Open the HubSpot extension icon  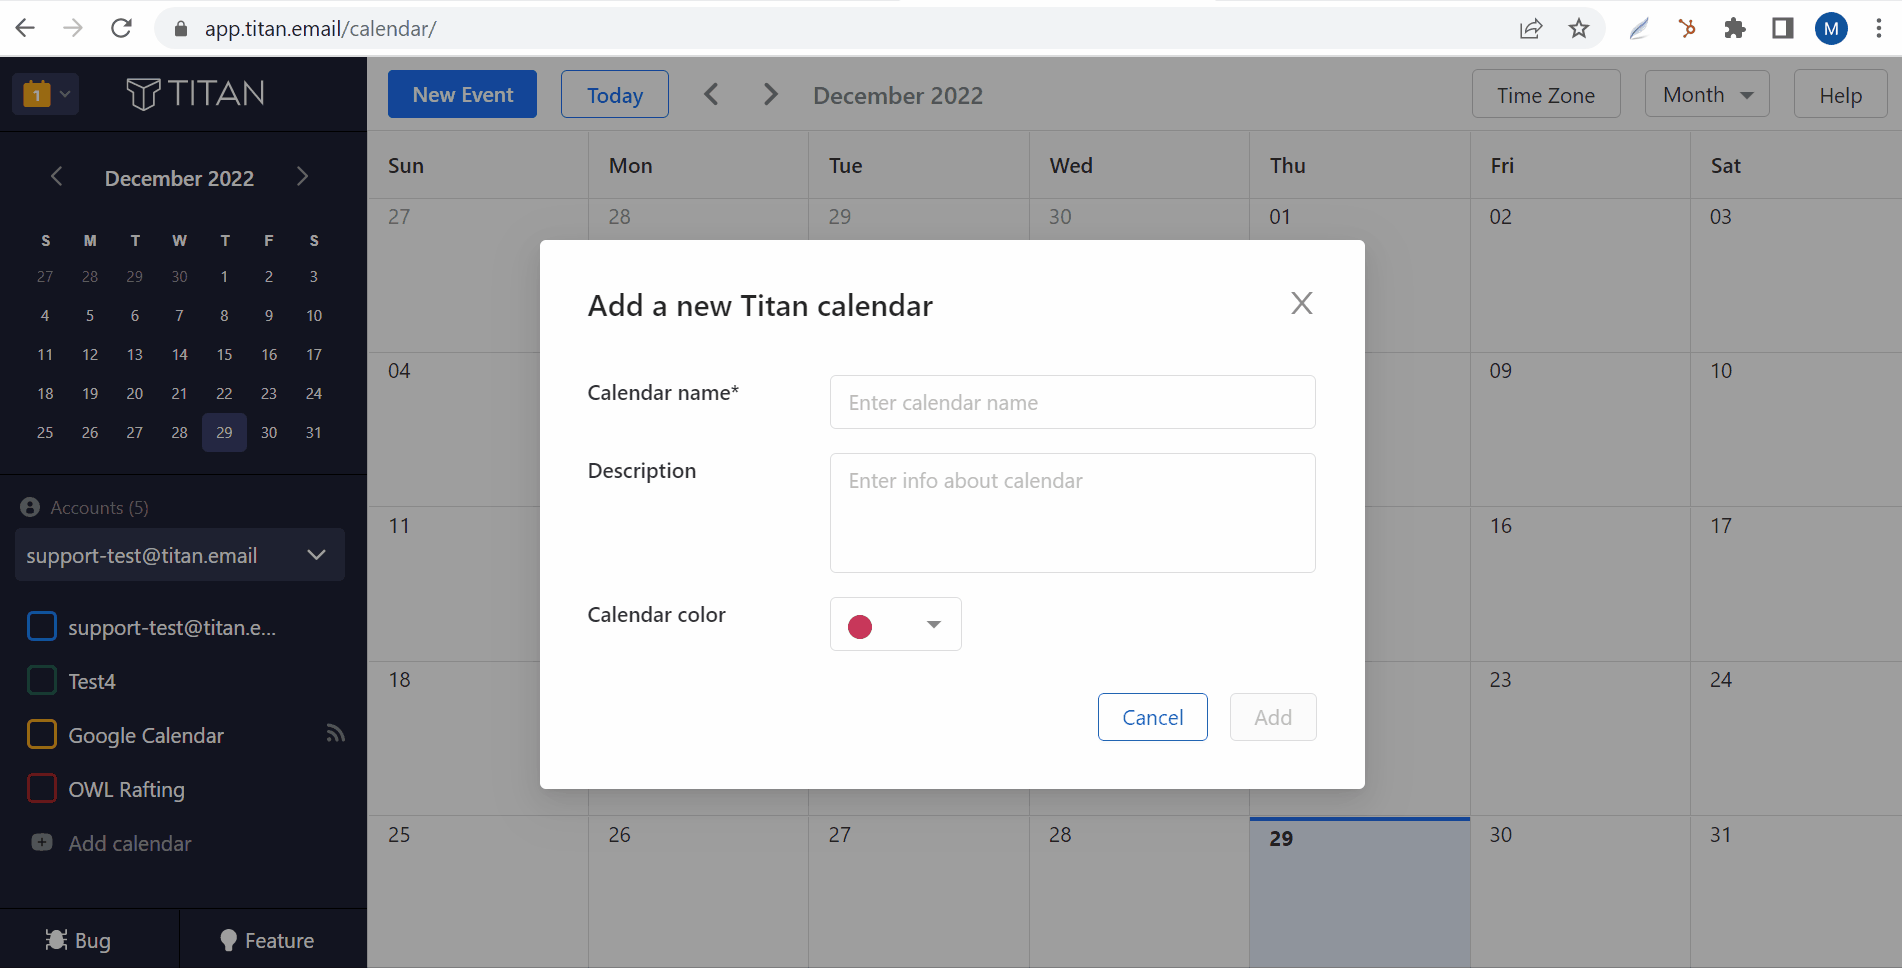(x=1687, y=28)
